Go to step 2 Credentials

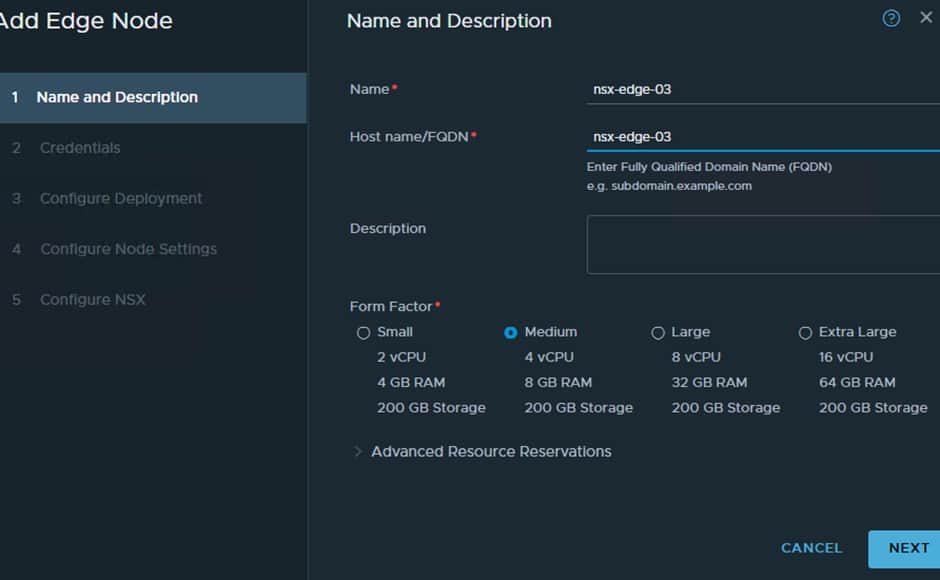80,148
